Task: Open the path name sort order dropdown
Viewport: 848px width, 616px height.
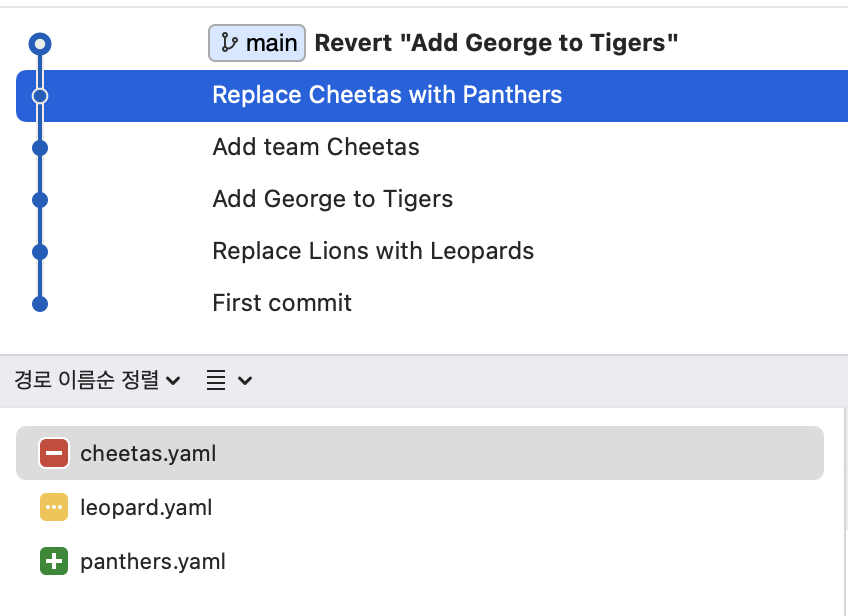Action: tap(97, 380)
